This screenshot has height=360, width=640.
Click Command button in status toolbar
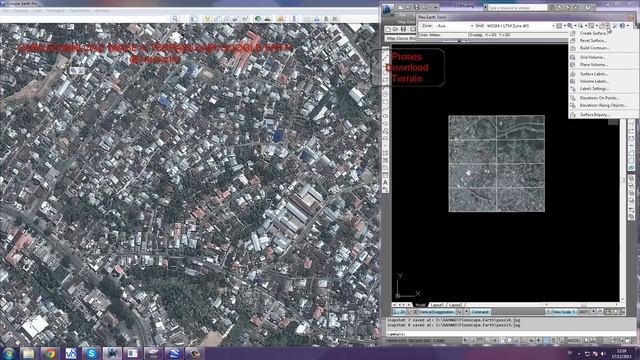(x=480, y=312)
